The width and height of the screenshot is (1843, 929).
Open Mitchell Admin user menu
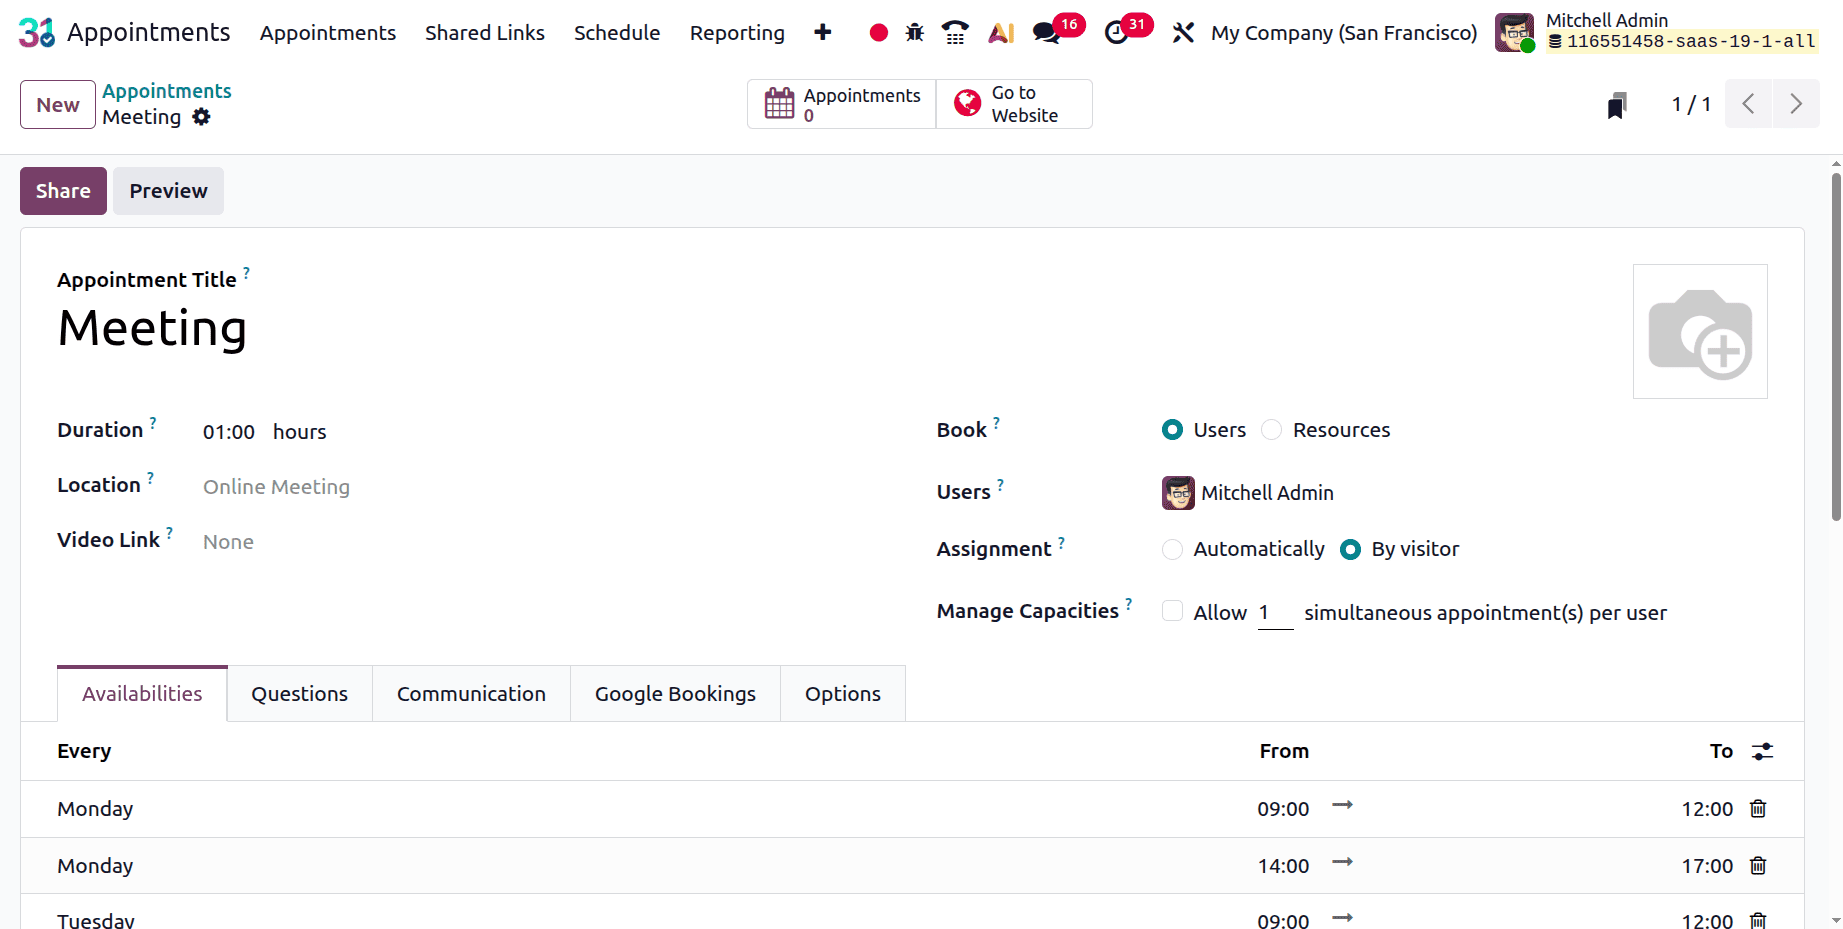1657,32
